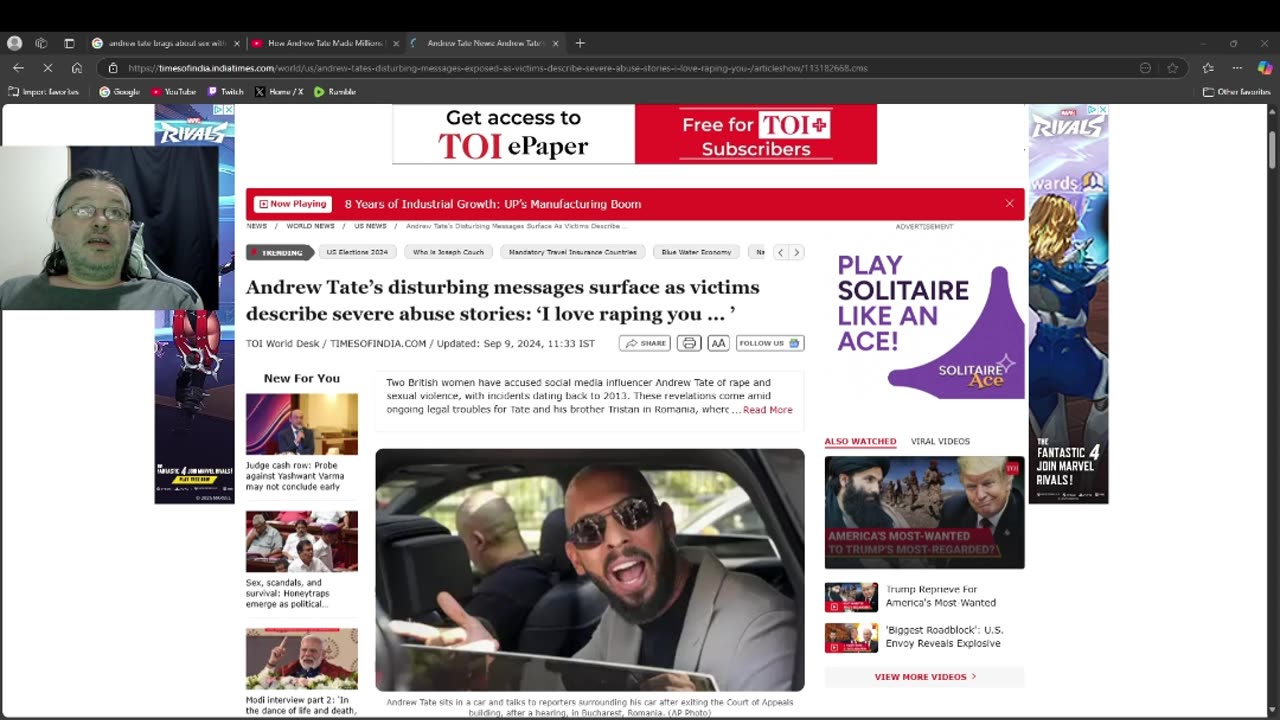Open 'Sex, scandals, and survival' article thumbnail
The height and width of the screenshot is (720, 1280).
coord(302,541)
